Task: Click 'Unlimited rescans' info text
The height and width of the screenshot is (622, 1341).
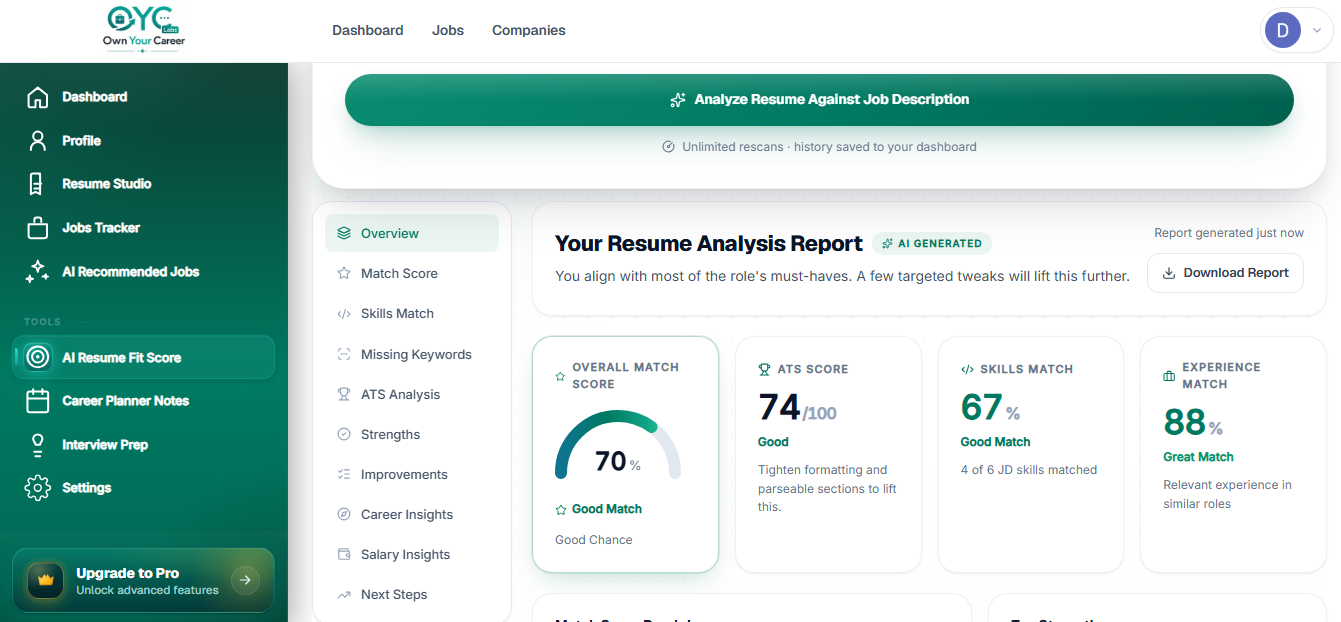Action: (820, 147)
